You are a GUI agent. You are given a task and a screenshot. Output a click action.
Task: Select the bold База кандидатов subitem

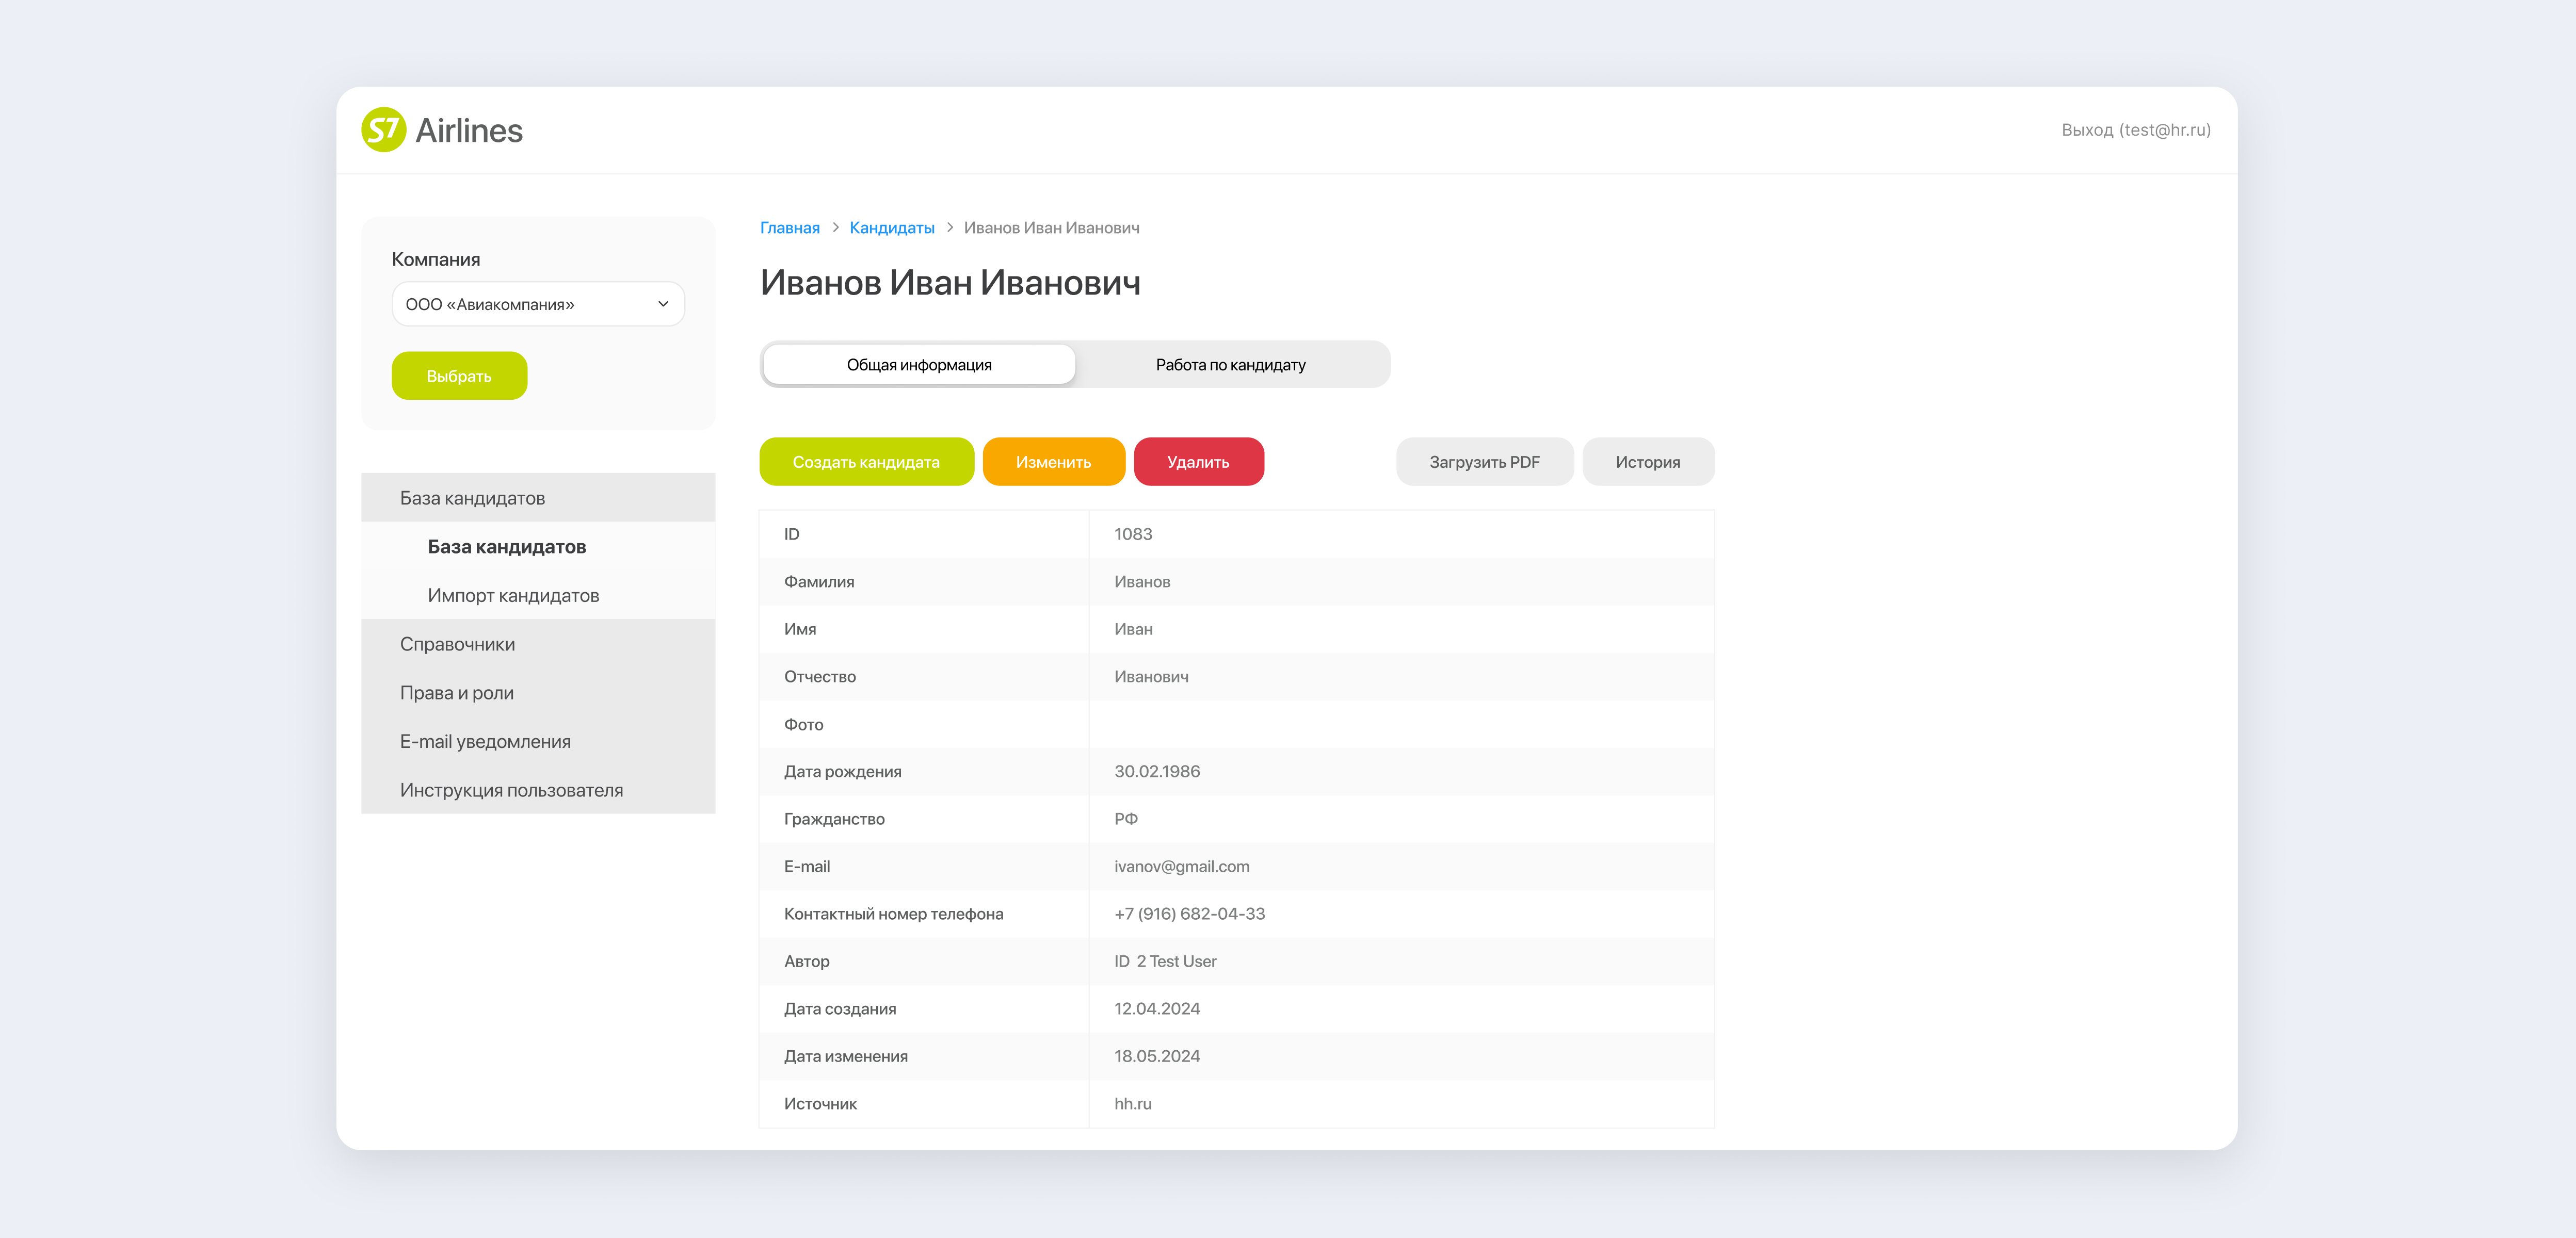506,547
